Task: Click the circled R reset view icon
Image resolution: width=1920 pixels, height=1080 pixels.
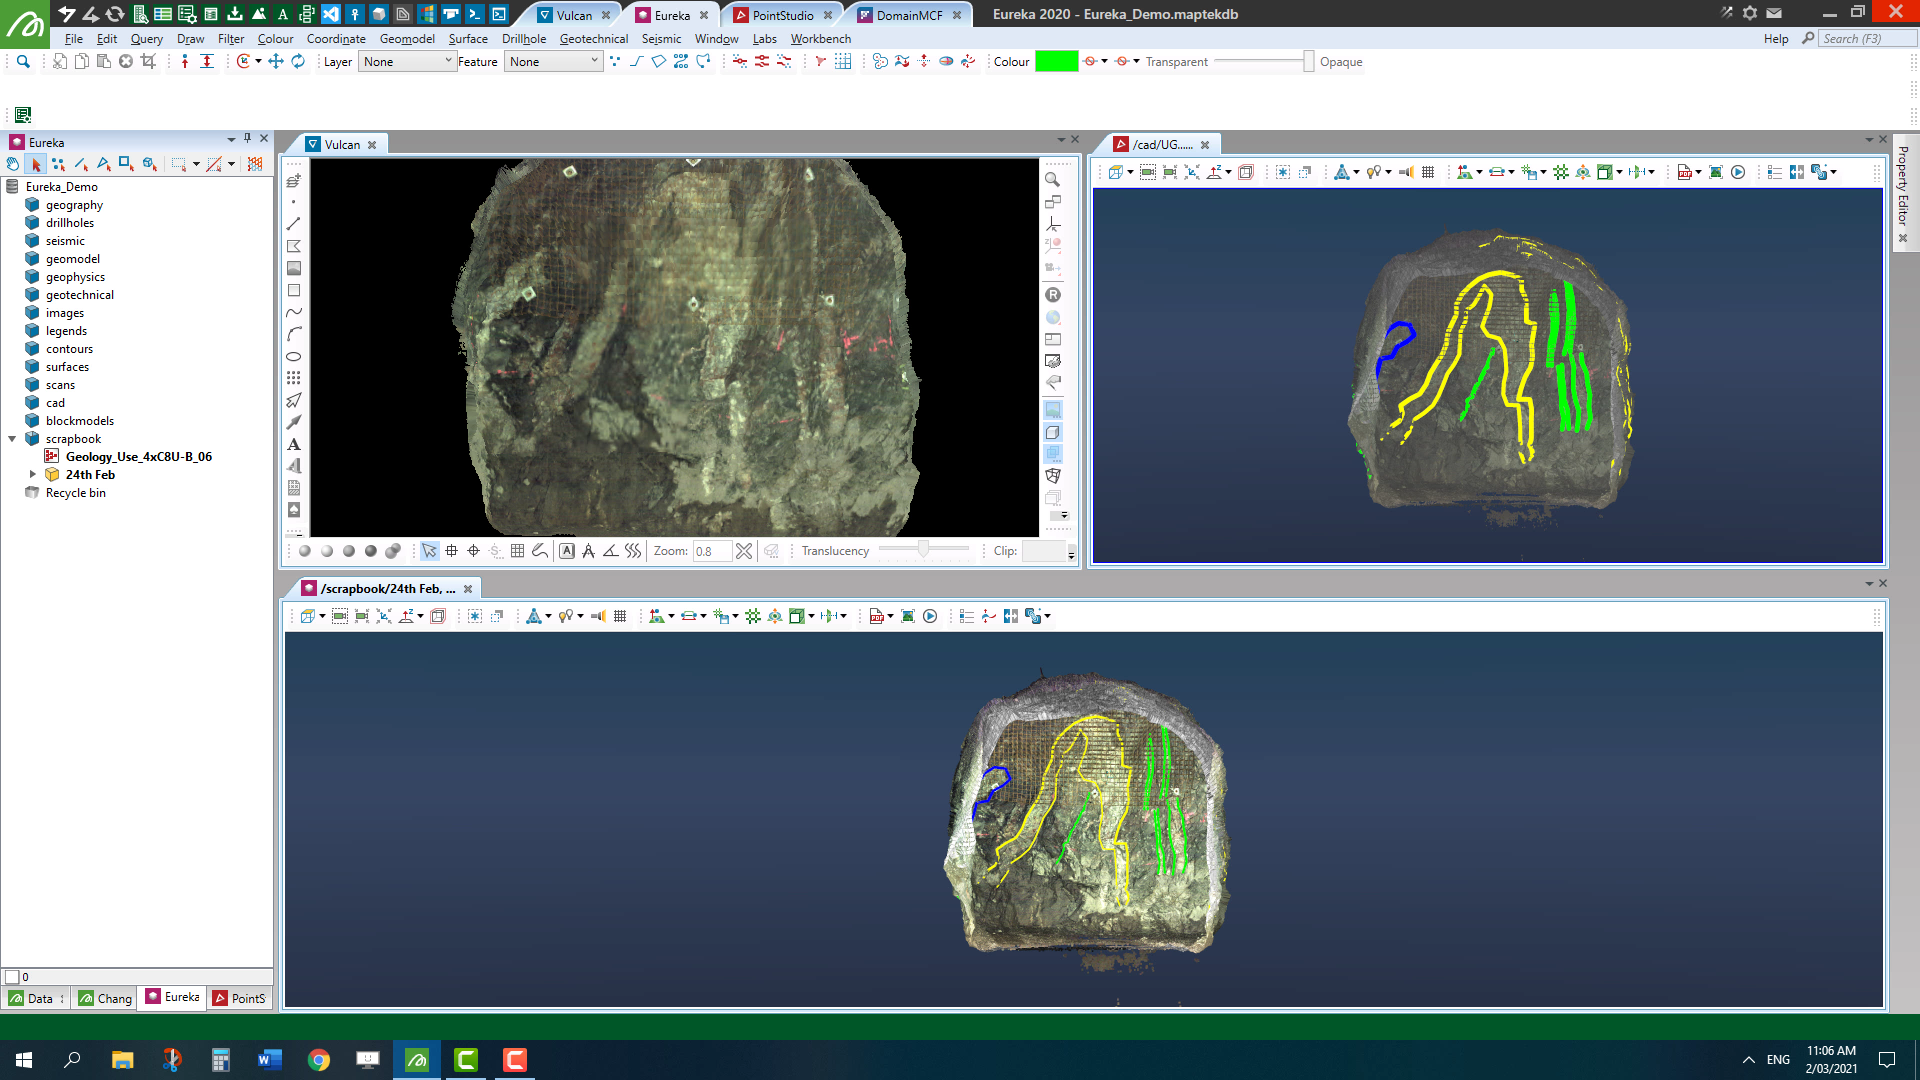Action: [x=1053, y=295]
